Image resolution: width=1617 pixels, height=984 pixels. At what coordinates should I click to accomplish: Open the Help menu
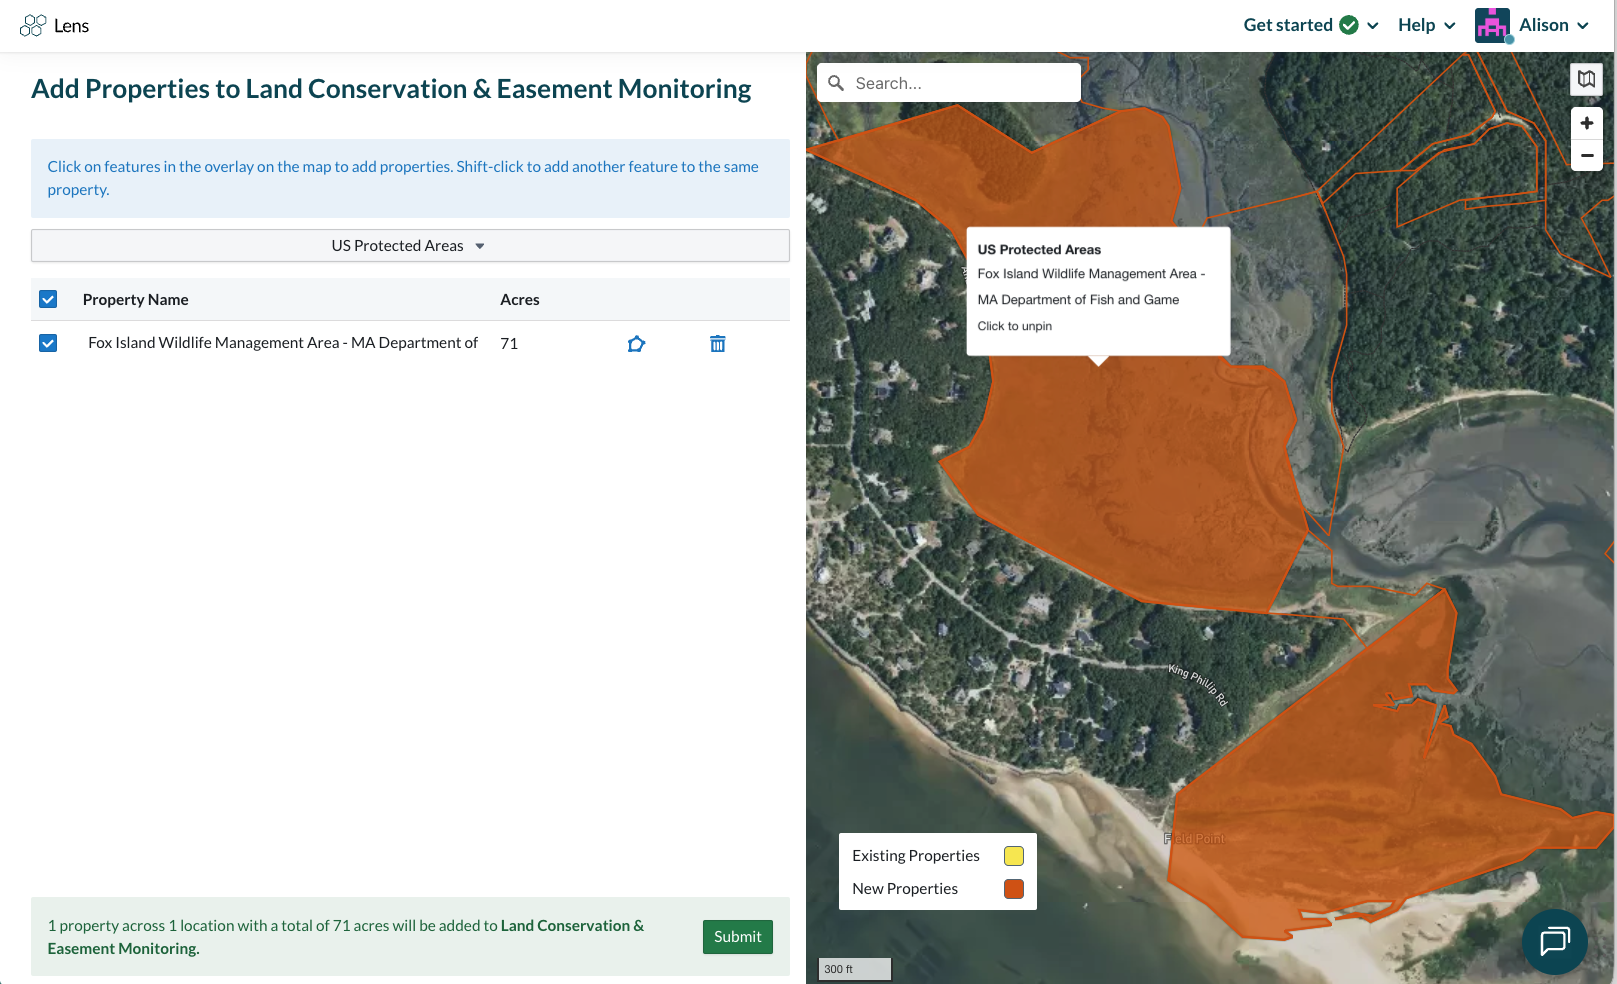pyautogui.click(x=1426, y=25)
